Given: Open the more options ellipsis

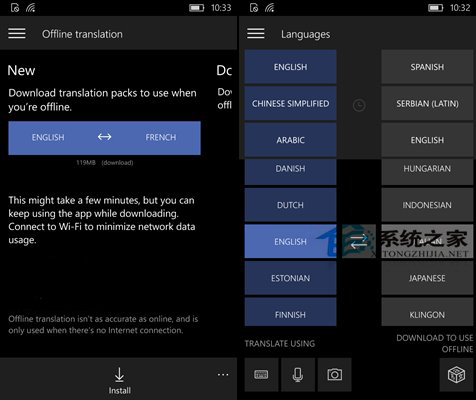Looking at the screenshot, I should coord(223,375).
